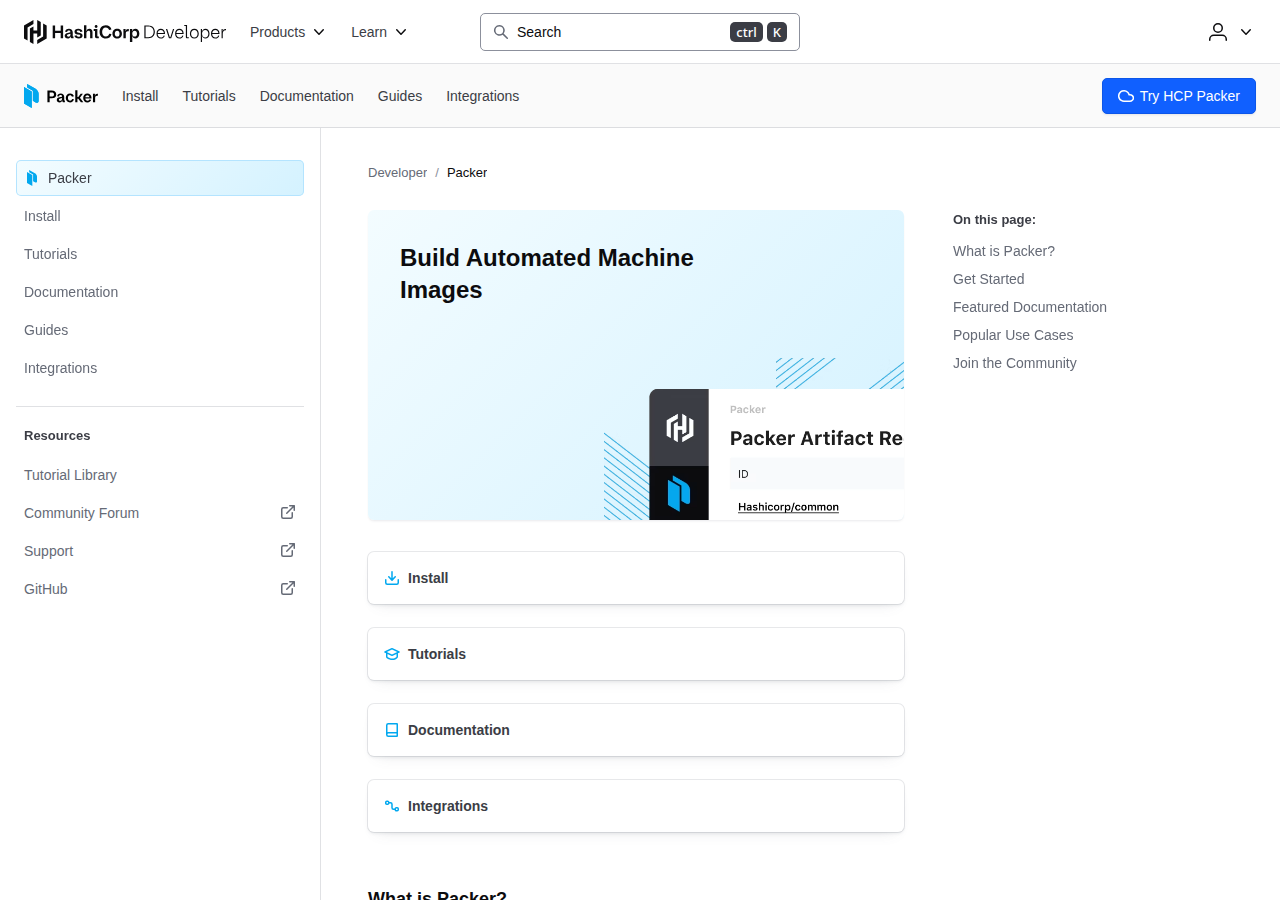Click the Search input field
Screen dimensions: 1280x900
pyautogui.click(x=640, y=32)
